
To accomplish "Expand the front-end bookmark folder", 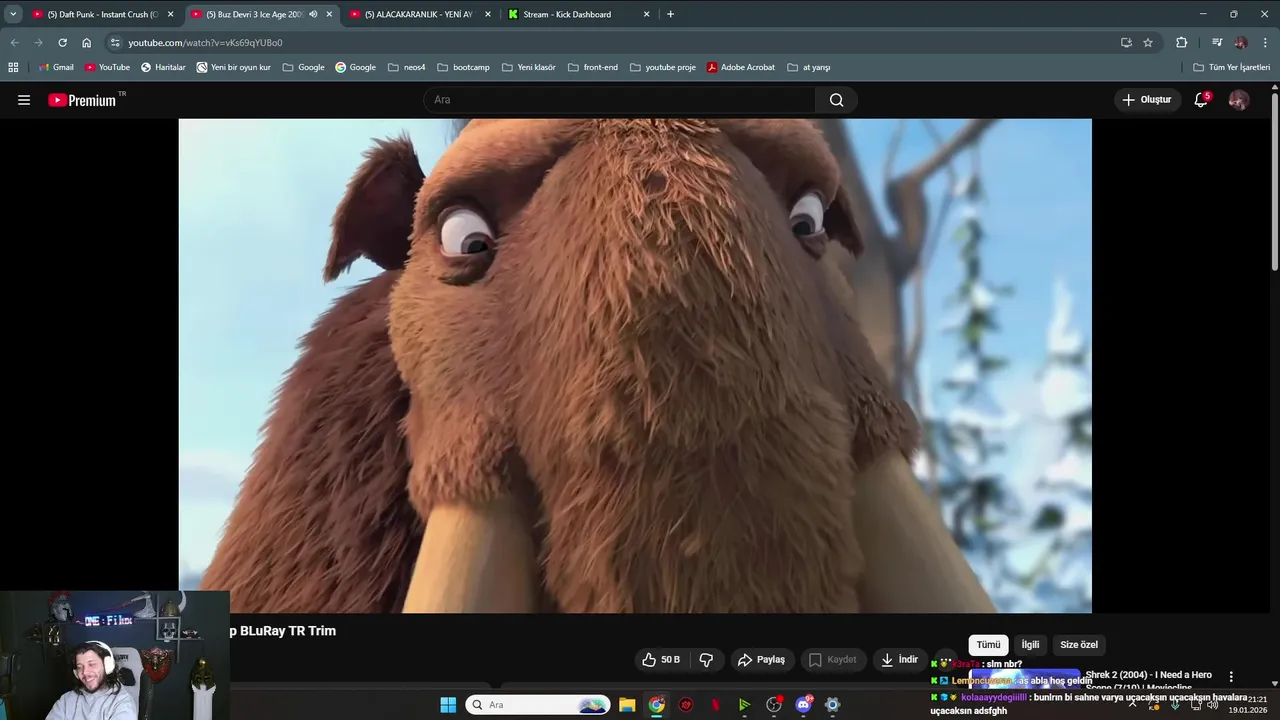I will coord(592,67).
